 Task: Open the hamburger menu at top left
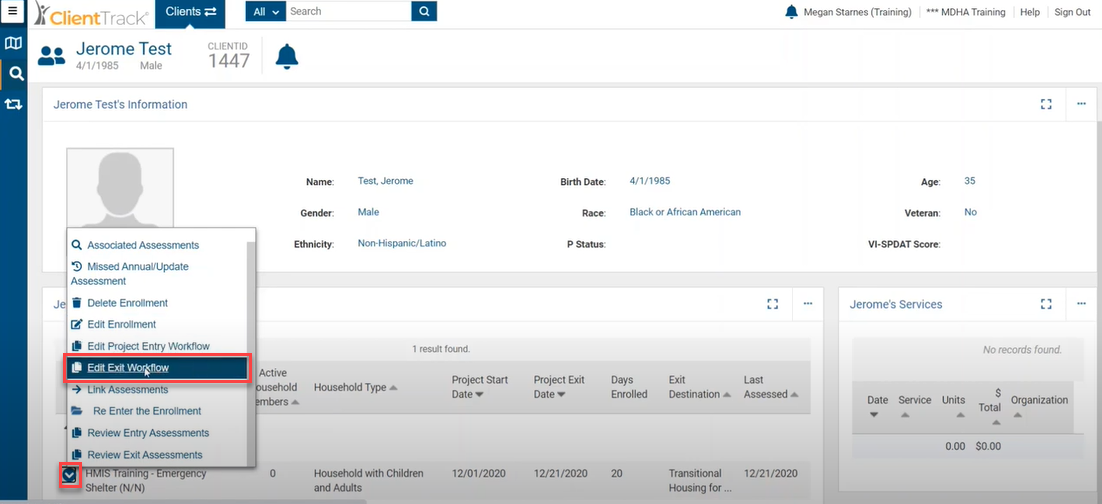(14, 12)
